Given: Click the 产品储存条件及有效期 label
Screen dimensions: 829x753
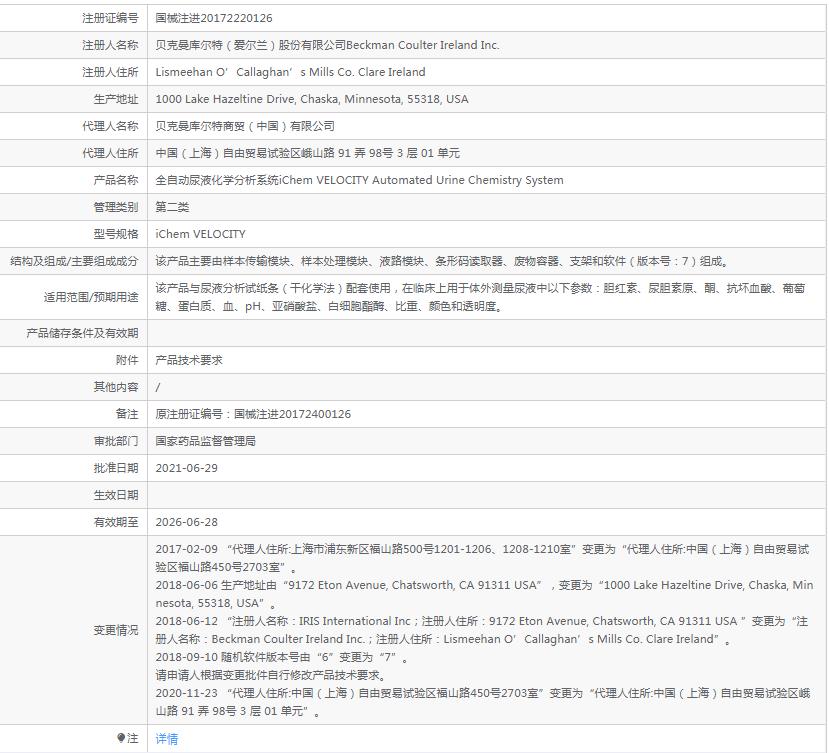Looking at the screenshot, I should pos(82,333).
